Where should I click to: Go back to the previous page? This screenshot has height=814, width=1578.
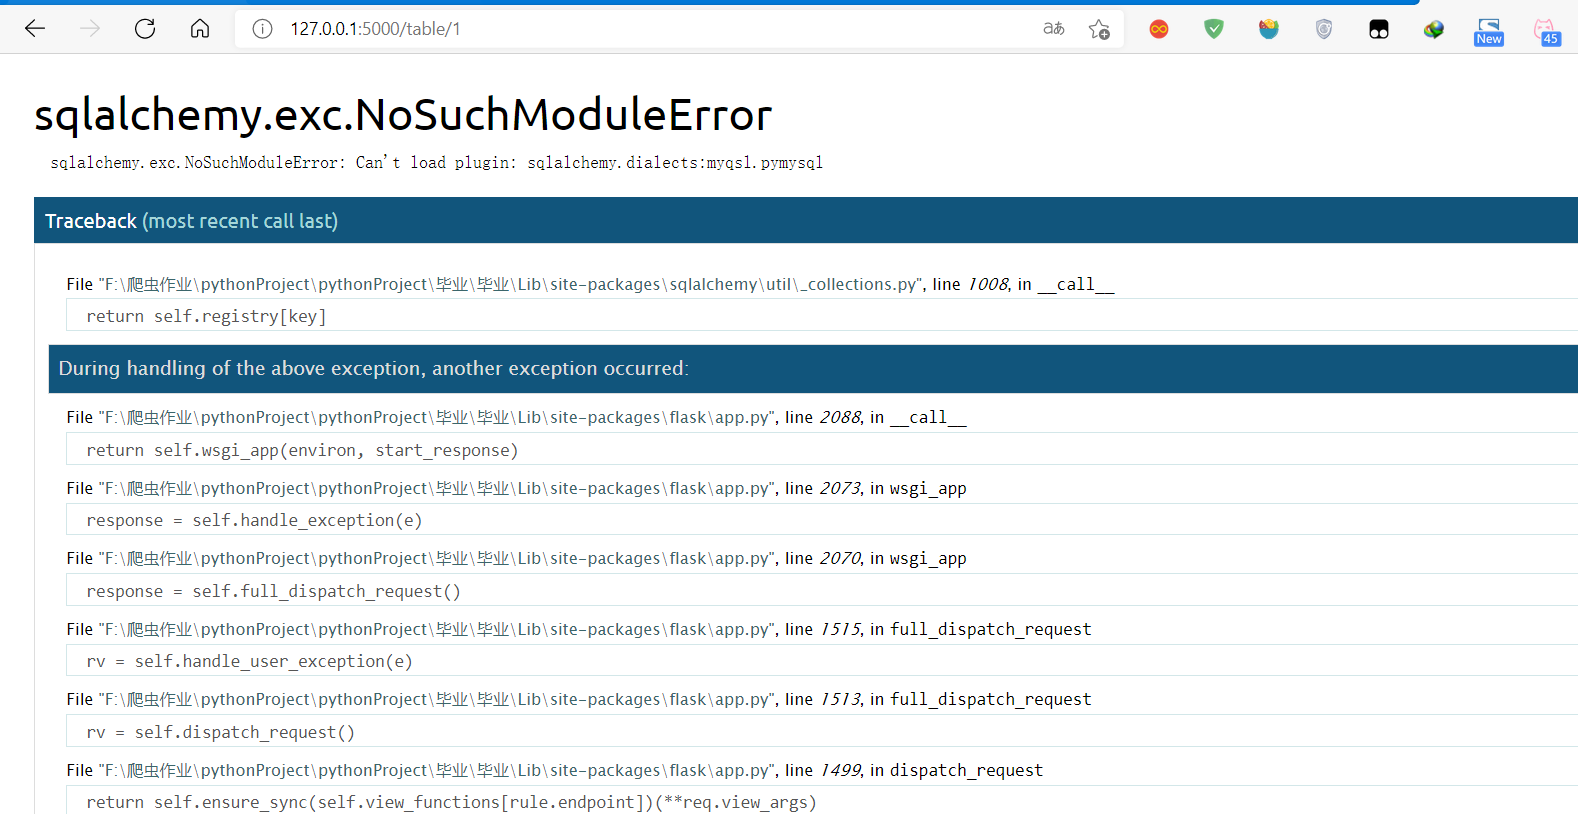[35, 29]
